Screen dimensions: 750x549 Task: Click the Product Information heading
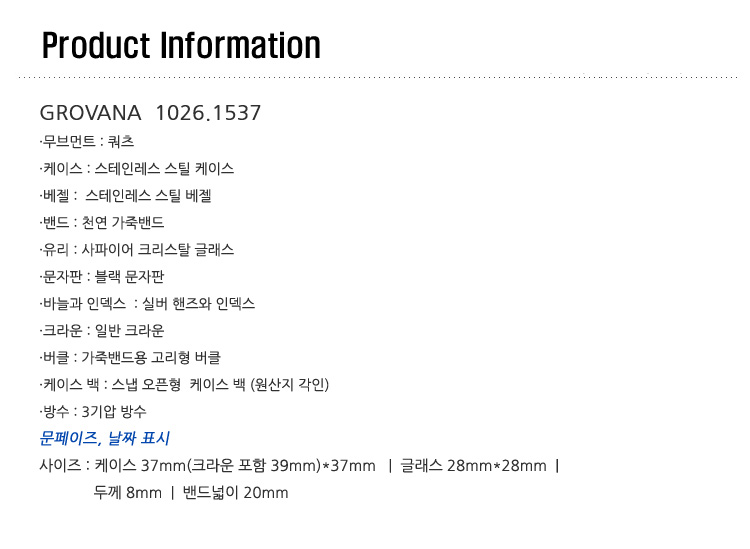(x=181, y=46)
